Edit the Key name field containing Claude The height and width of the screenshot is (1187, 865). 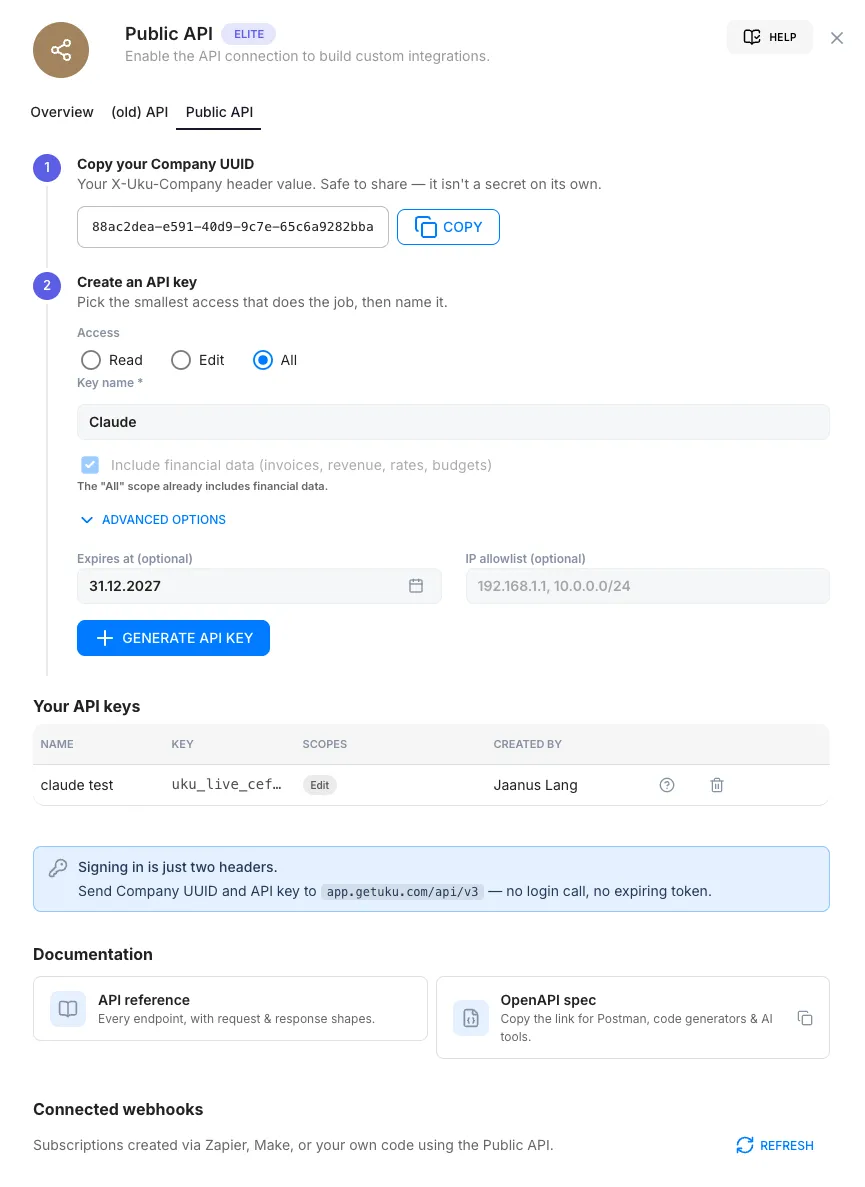[x=453, y=422]
